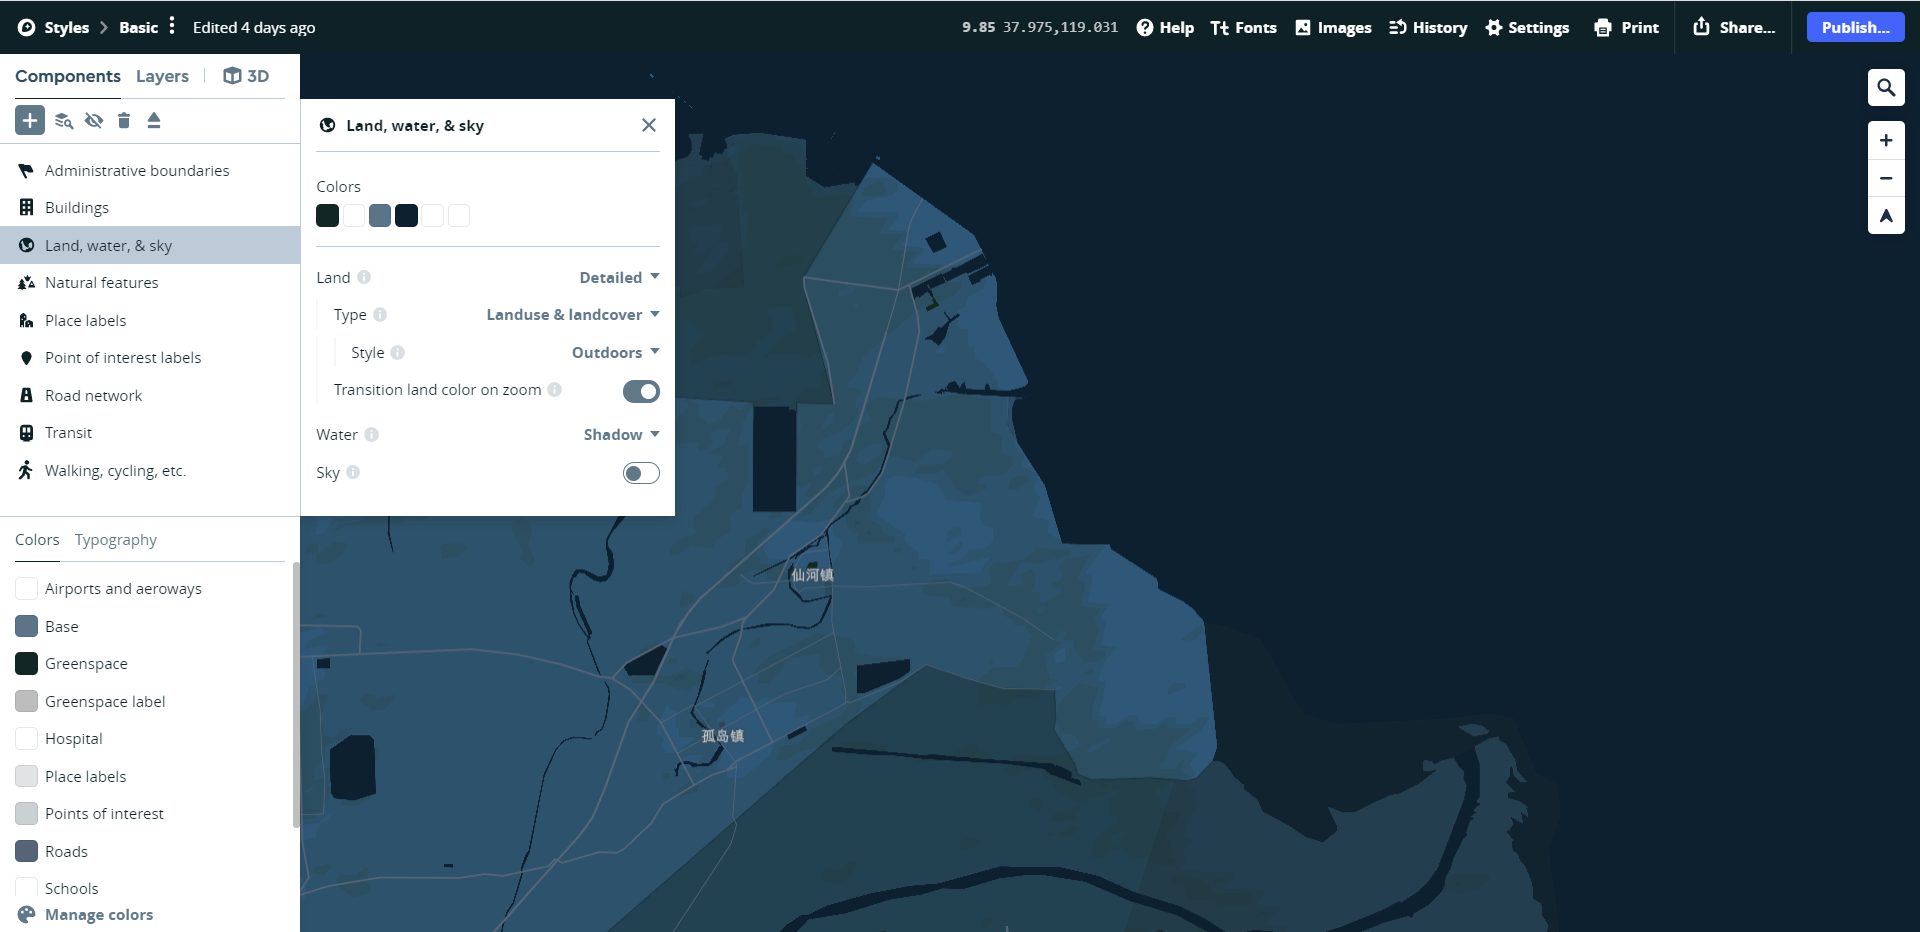Open style Settings
Image resolution: width=1920 pixels, height=932 pixels.
tap(1527, 28)
